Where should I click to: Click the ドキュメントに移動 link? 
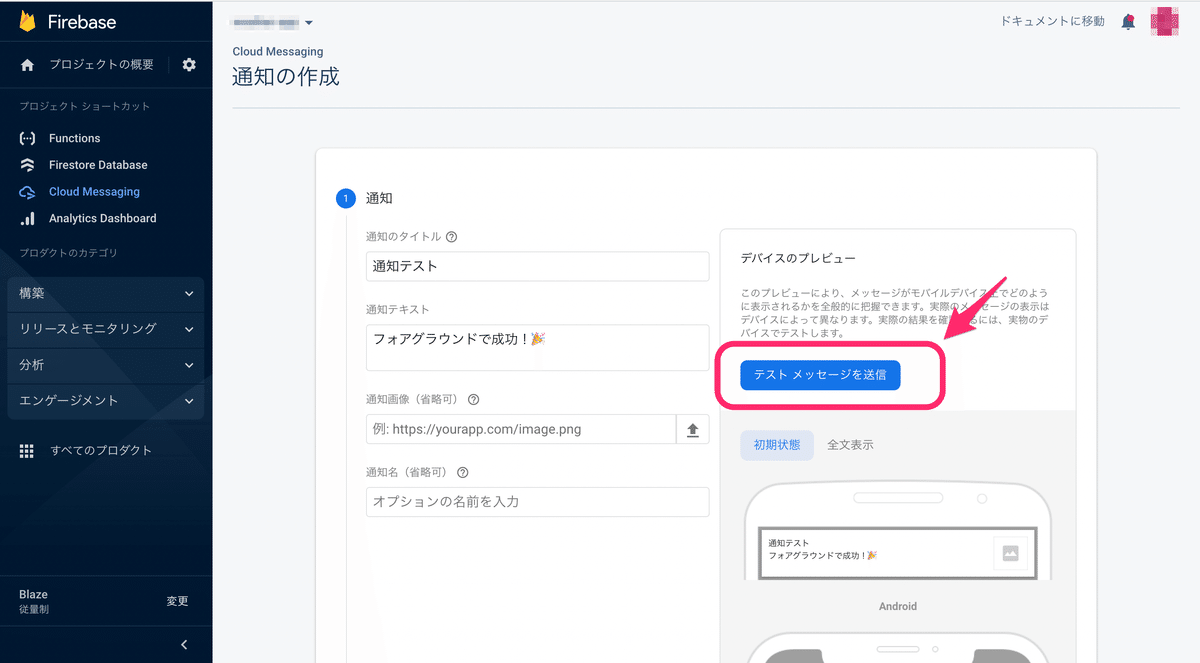click(x=1052, y=21)
